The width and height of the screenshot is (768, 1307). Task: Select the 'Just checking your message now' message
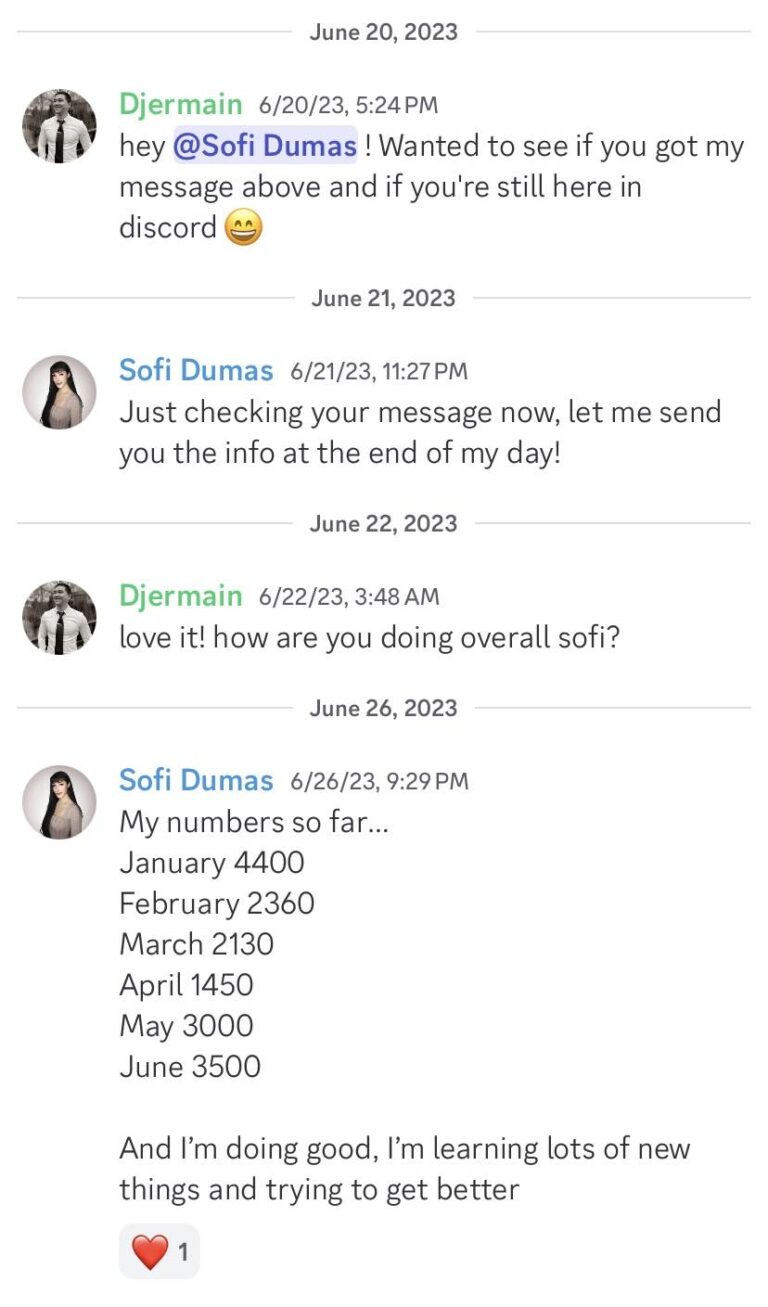coord(420,433)
